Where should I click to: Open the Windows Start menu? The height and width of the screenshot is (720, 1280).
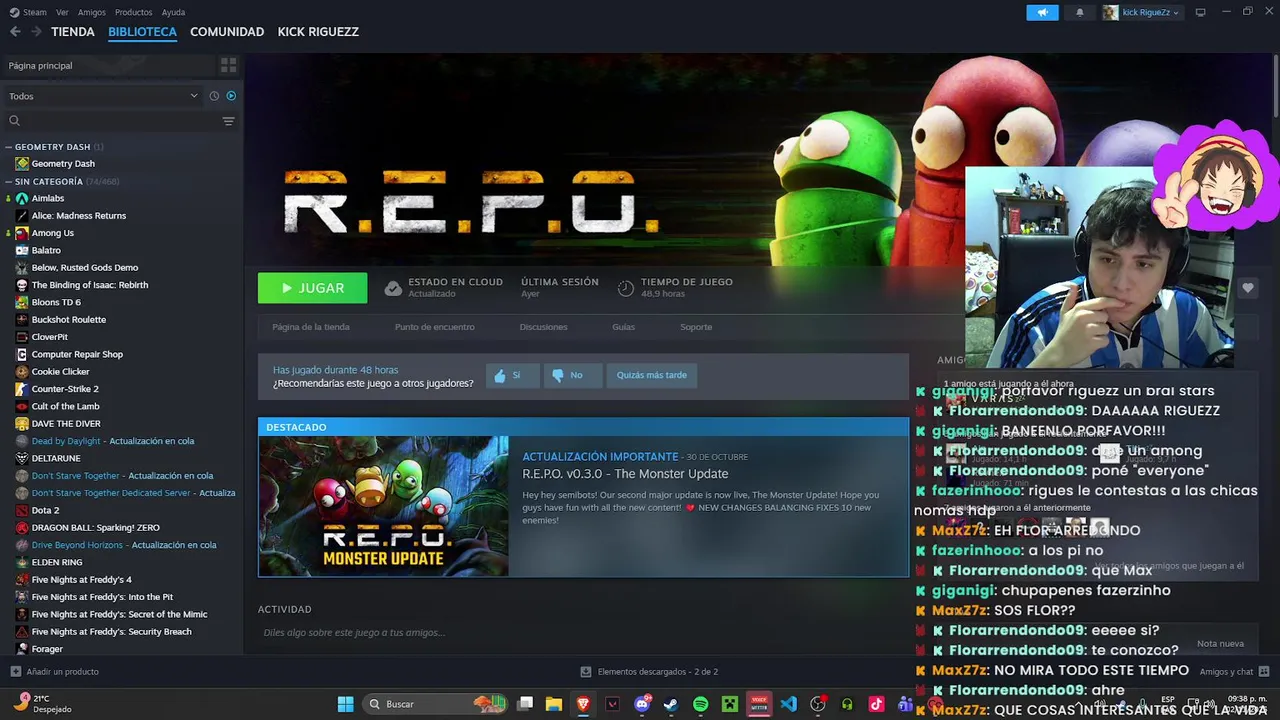[x=345, y=704]
